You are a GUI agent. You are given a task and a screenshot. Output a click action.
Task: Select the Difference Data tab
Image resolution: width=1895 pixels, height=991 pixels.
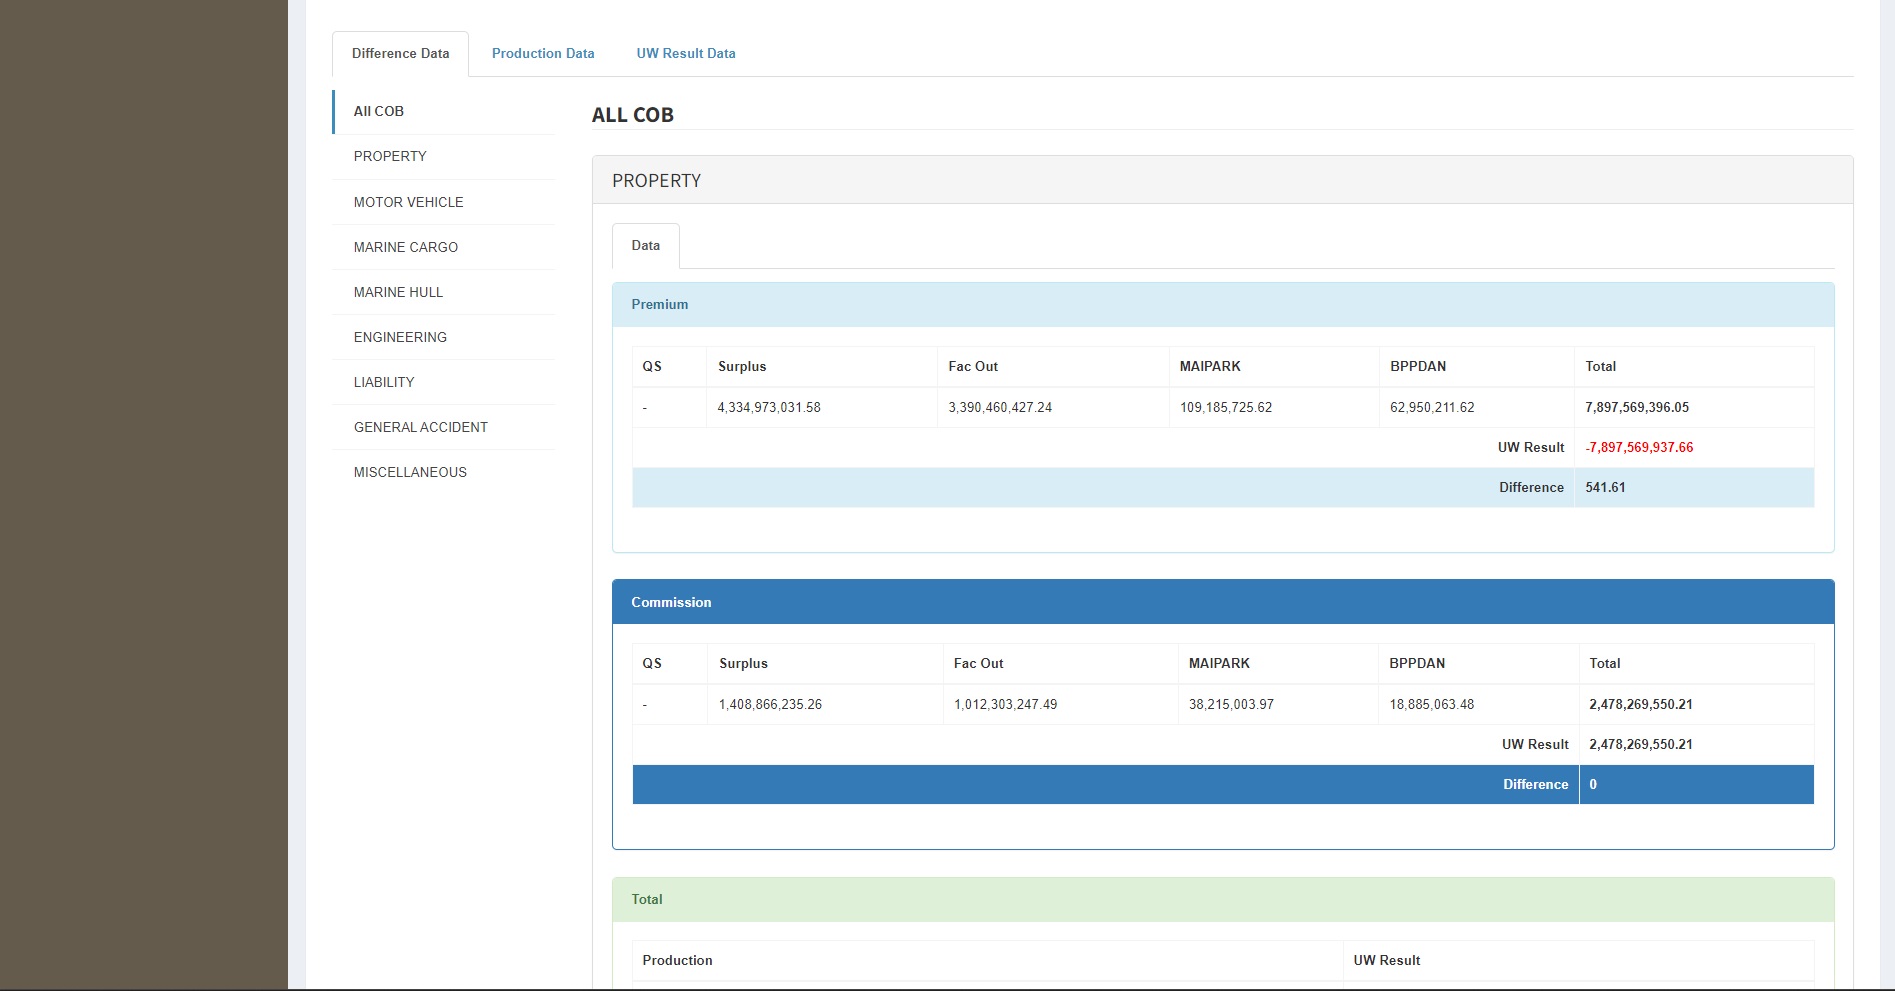pos(400,54)
